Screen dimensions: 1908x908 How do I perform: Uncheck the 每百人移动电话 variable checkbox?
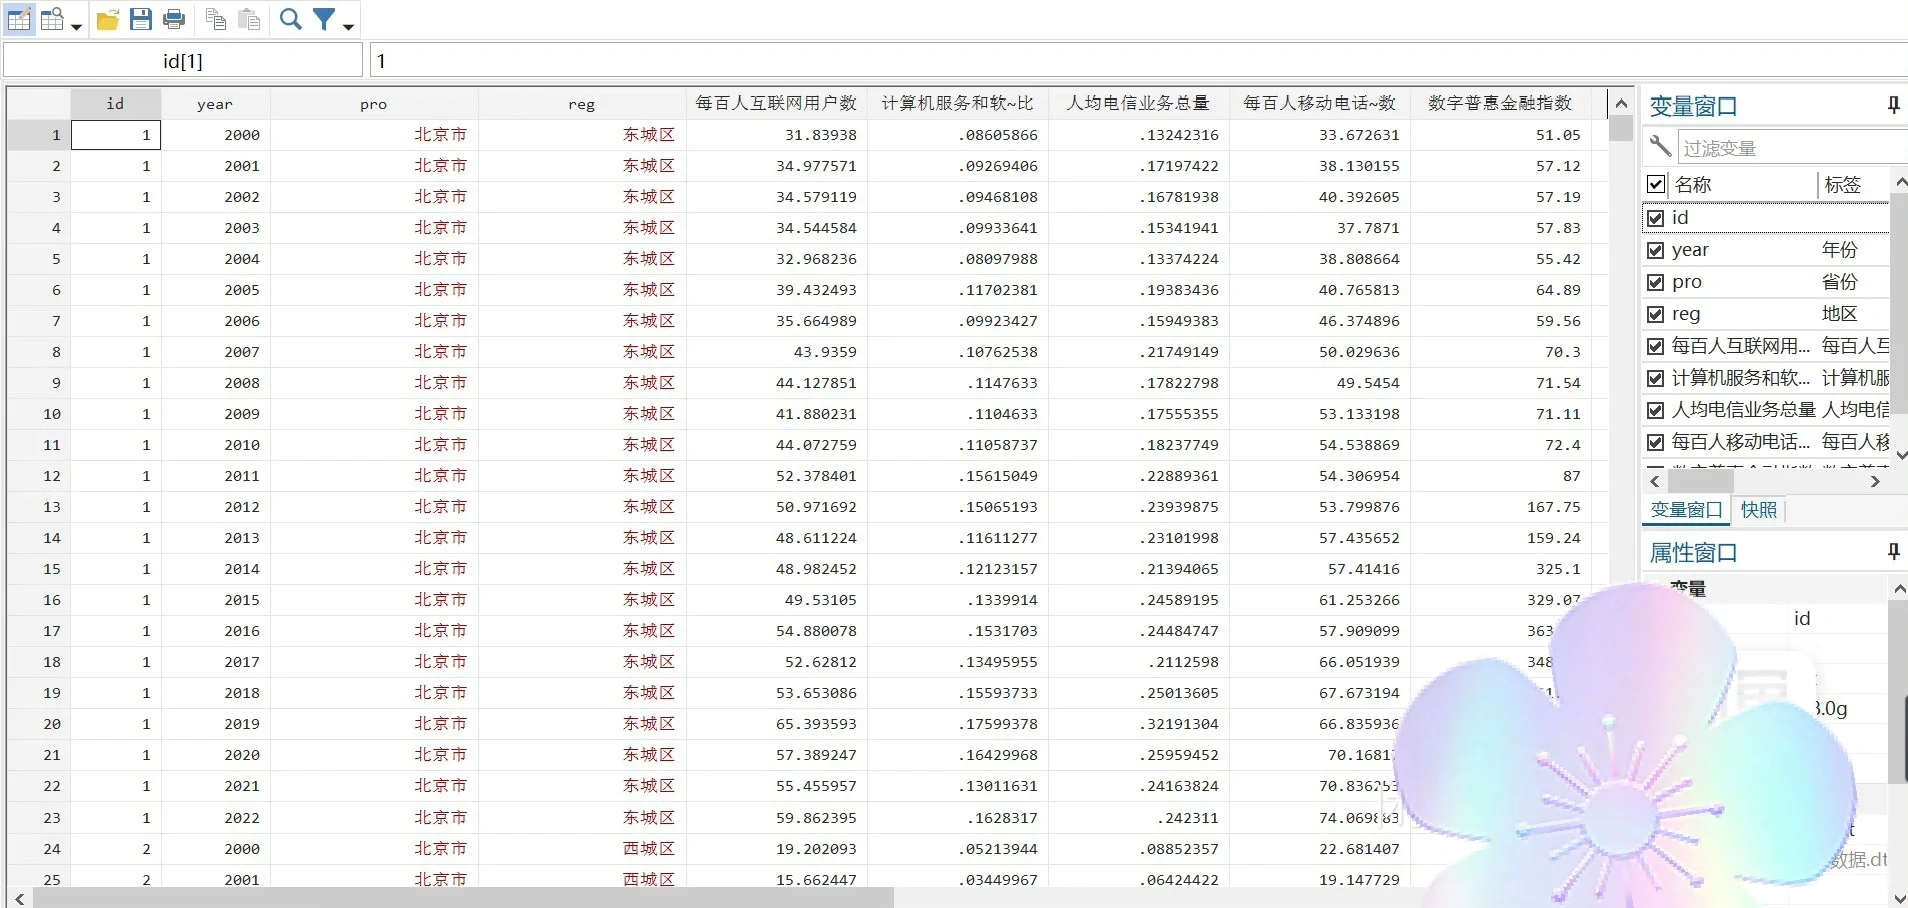pyautogui.click(x=1656, y=442)
